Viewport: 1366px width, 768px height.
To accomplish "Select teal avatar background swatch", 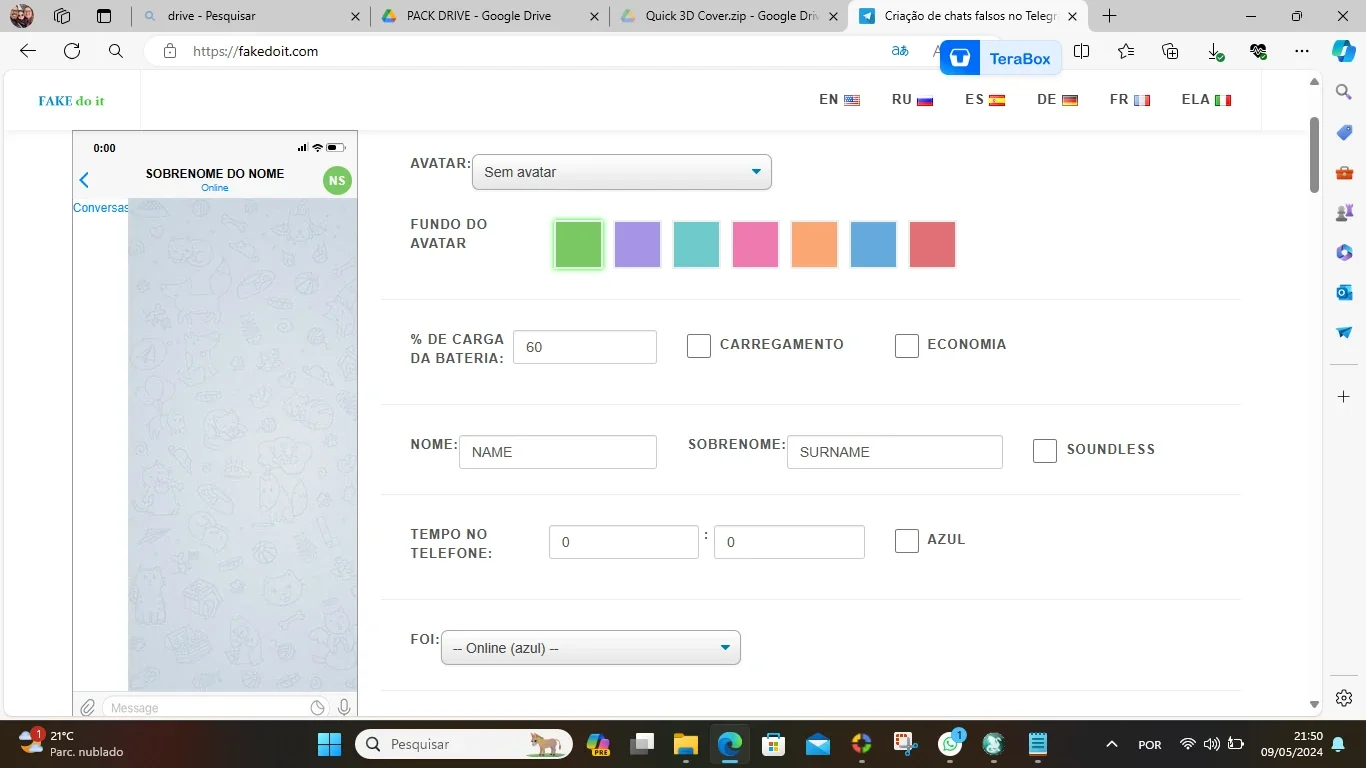I will click(697, 245).
